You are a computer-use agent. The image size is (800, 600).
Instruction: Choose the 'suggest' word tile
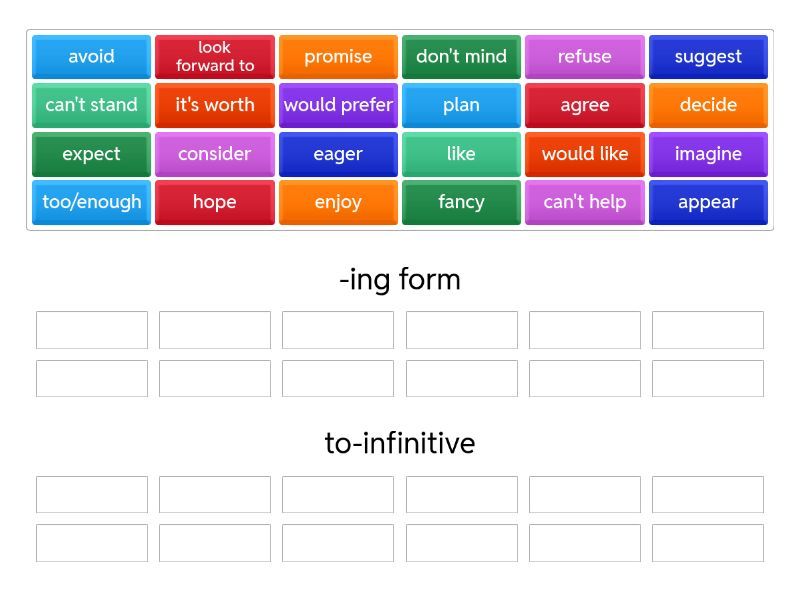pos(708,57)
